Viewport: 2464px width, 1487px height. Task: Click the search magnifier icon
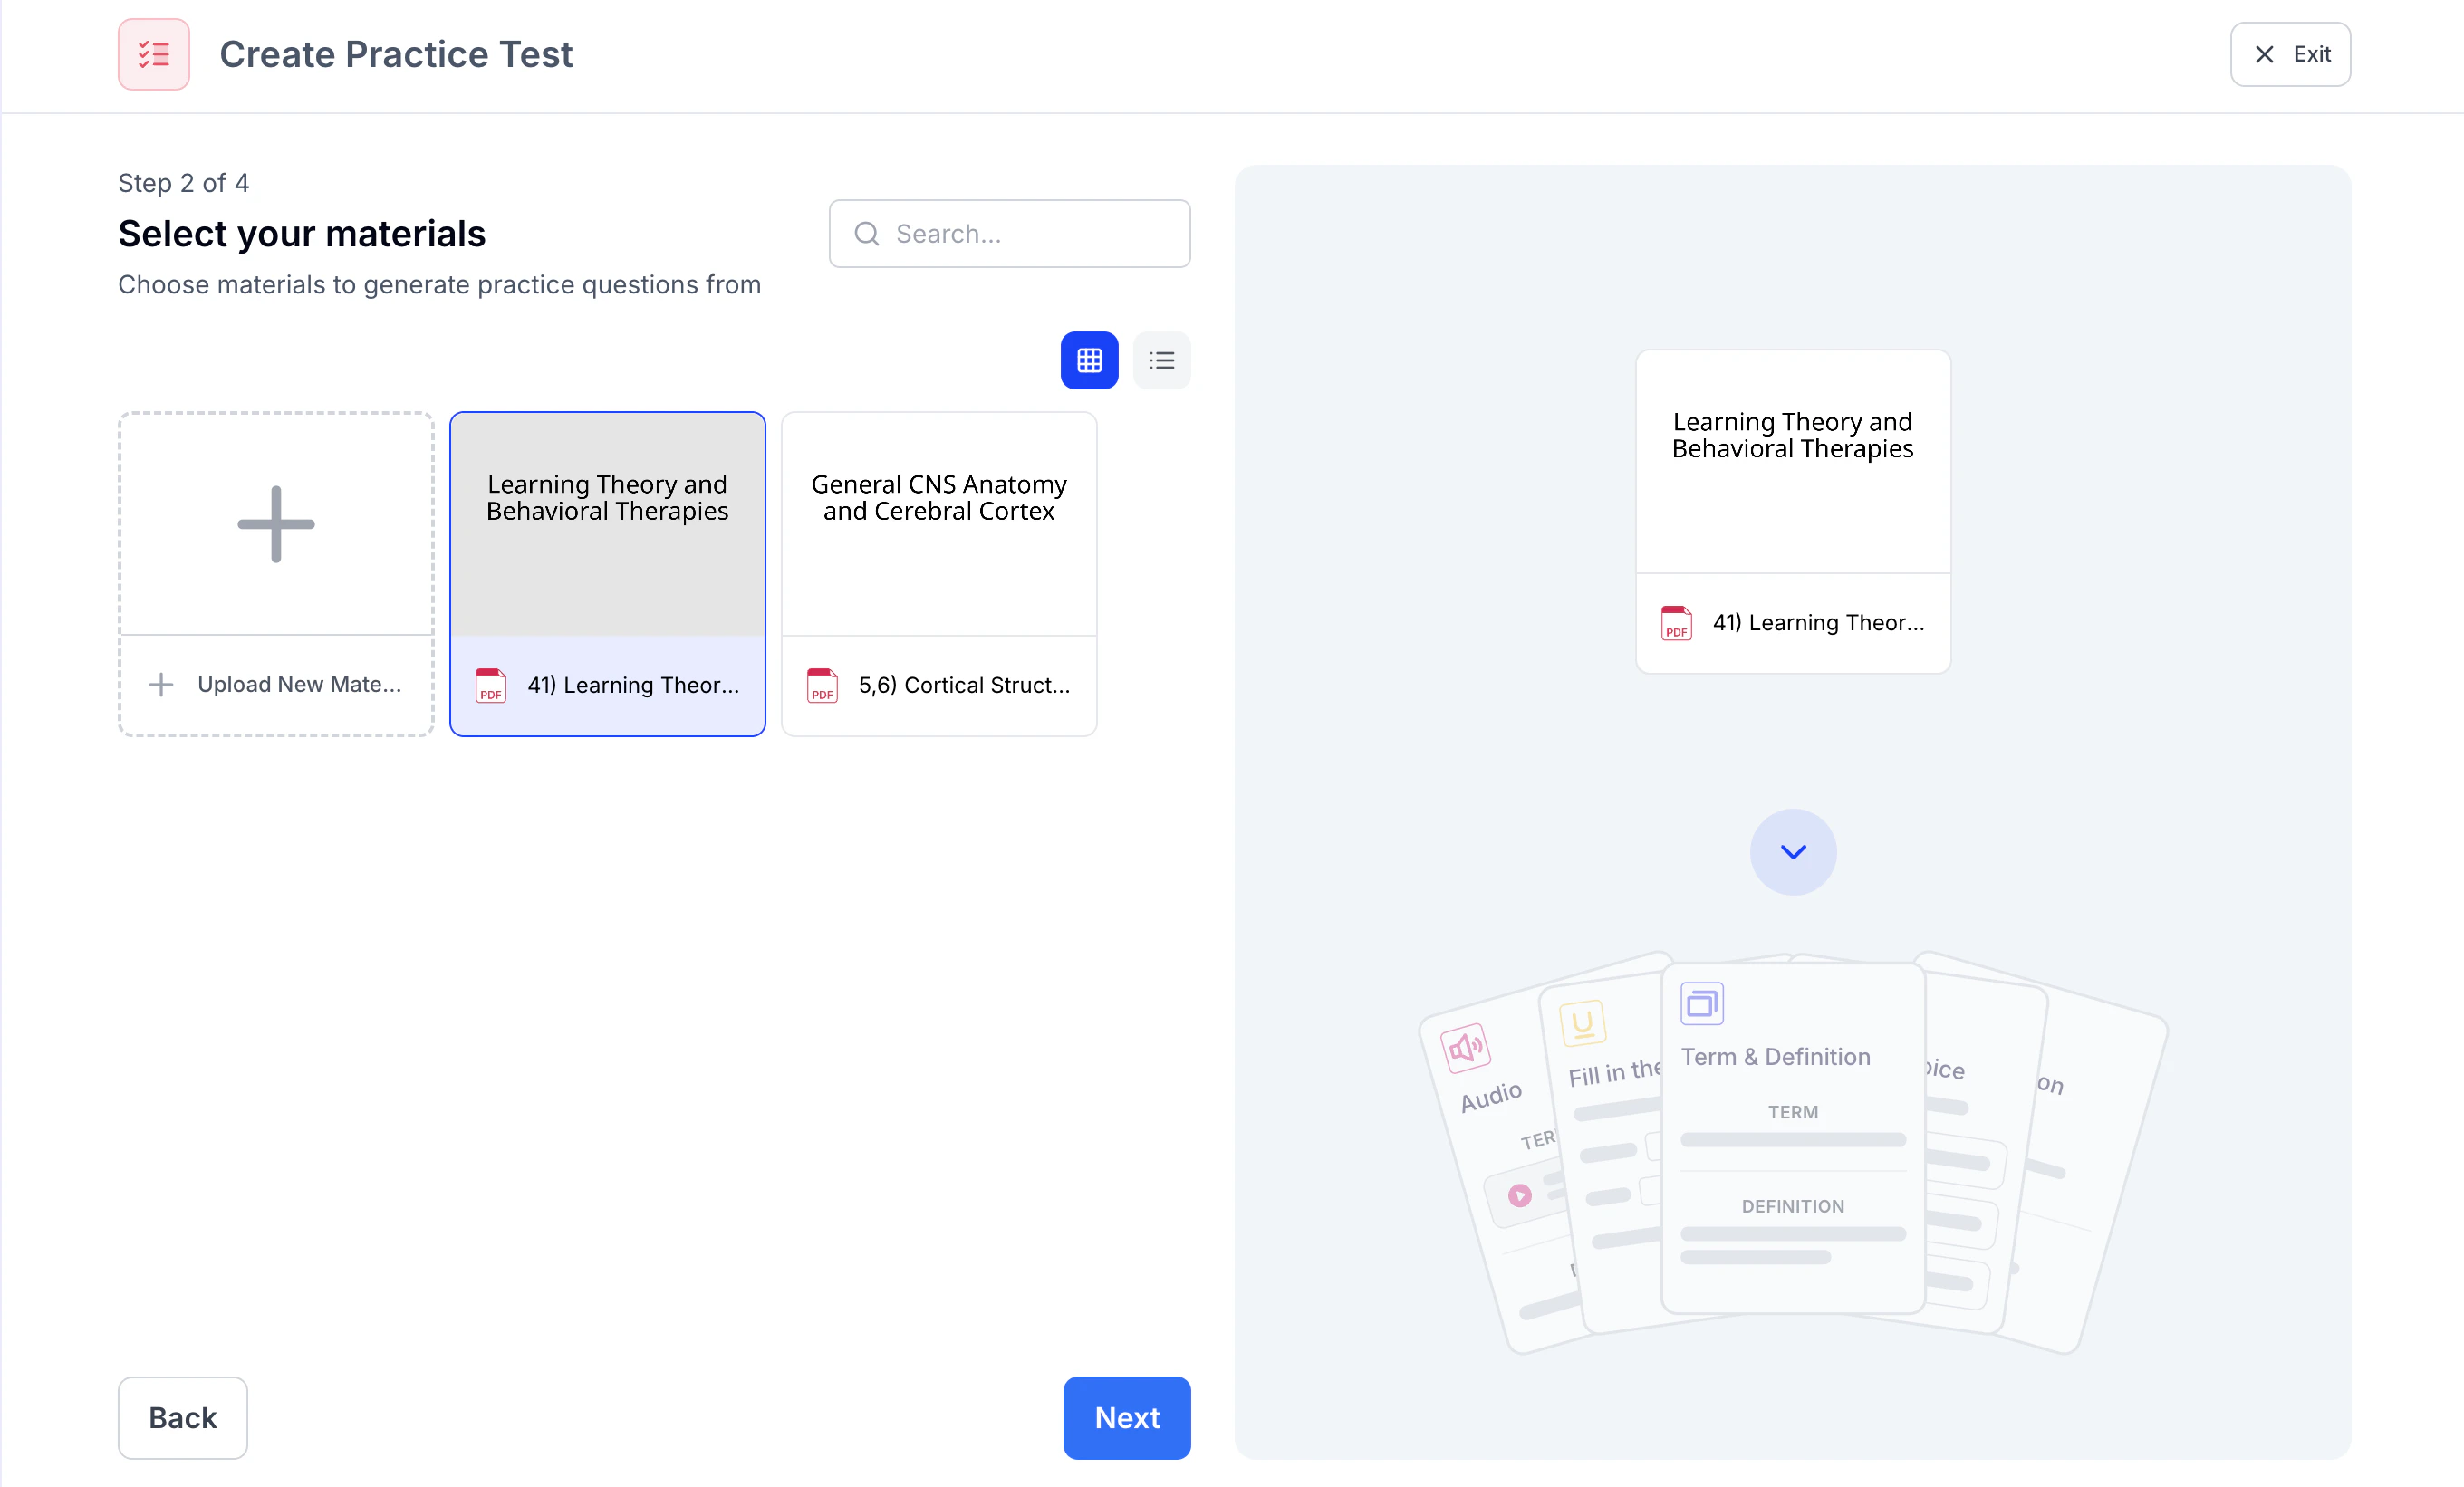(x=867, y=234)
